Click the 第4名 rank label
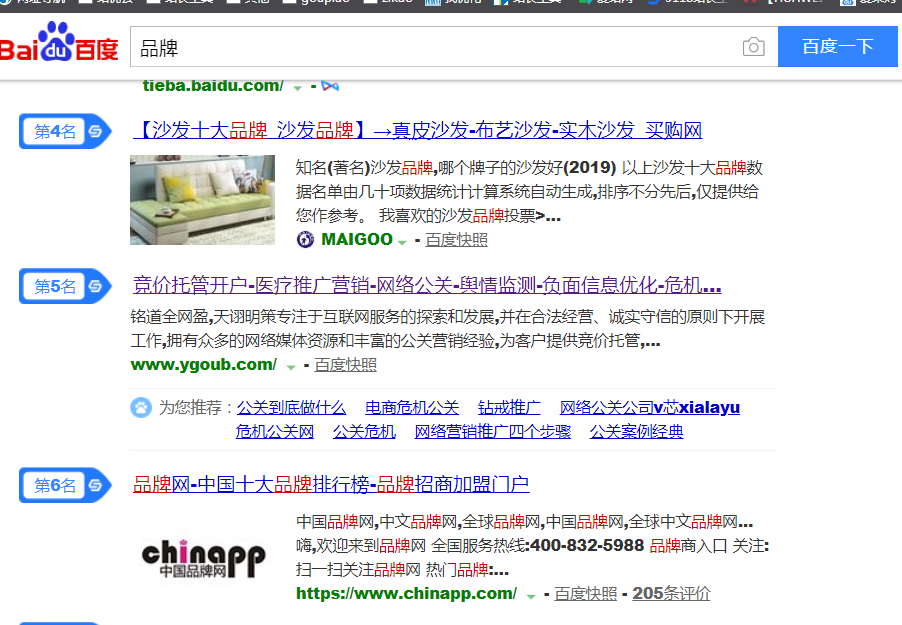This screenshot has height=625, width=902. pyautogui.click(x=55, y=131)
